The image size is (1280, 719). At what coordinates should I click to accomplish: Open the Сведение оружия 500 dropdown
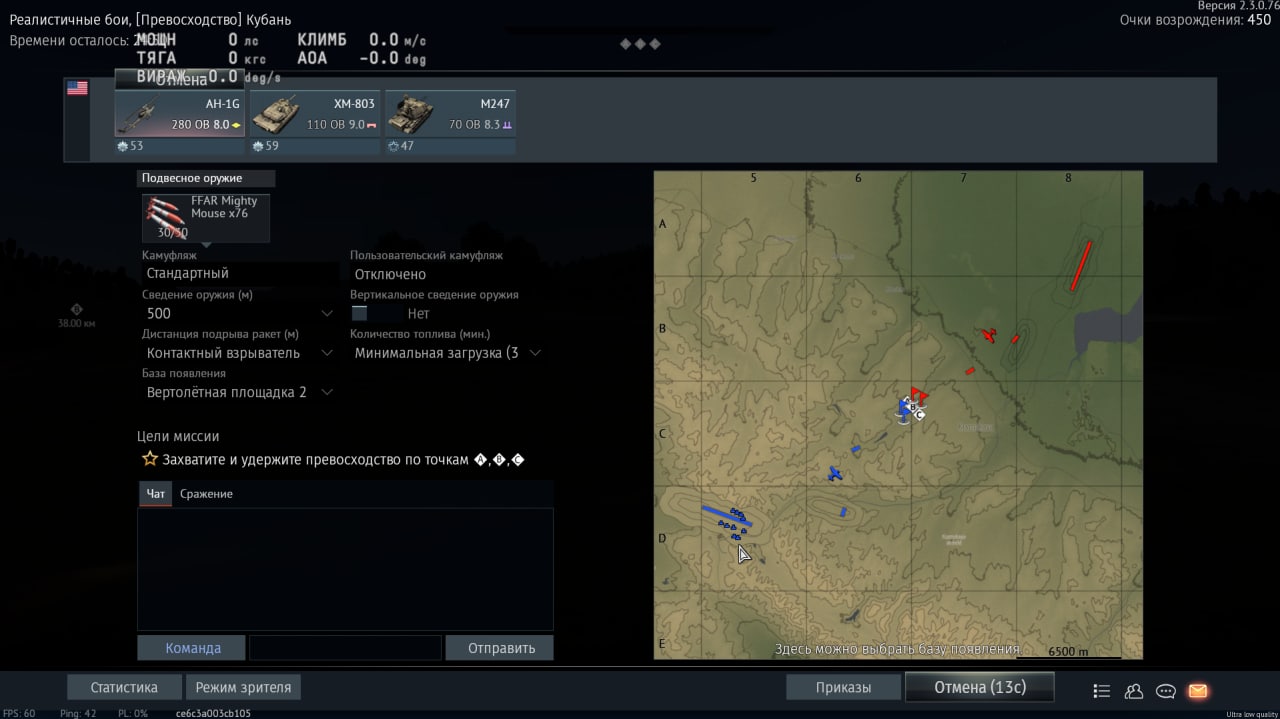[x=238, y=313]
